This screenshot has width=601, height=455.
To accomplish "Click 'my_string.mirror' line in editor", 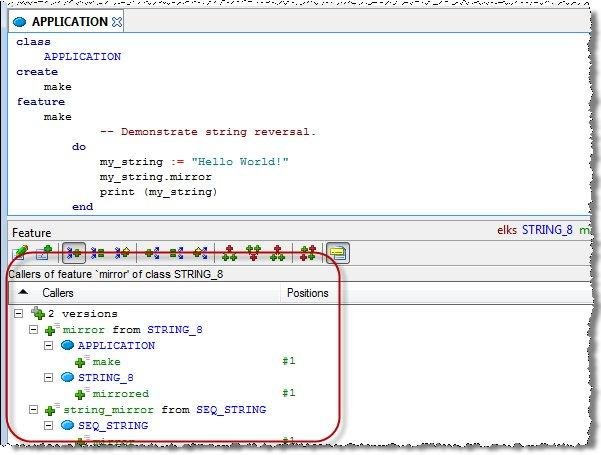I will 156,177.
